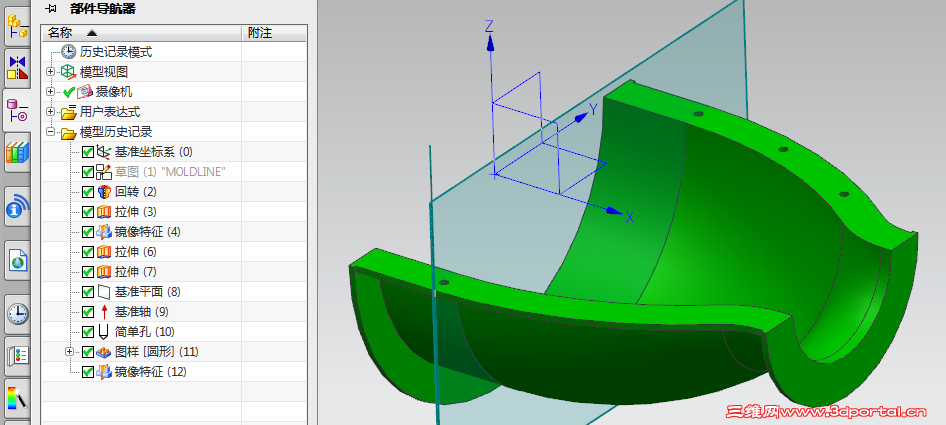Open the Reuse Library books tab
Image resolution: width=946 pixels, height=425 pixels.
pos(18,152)
